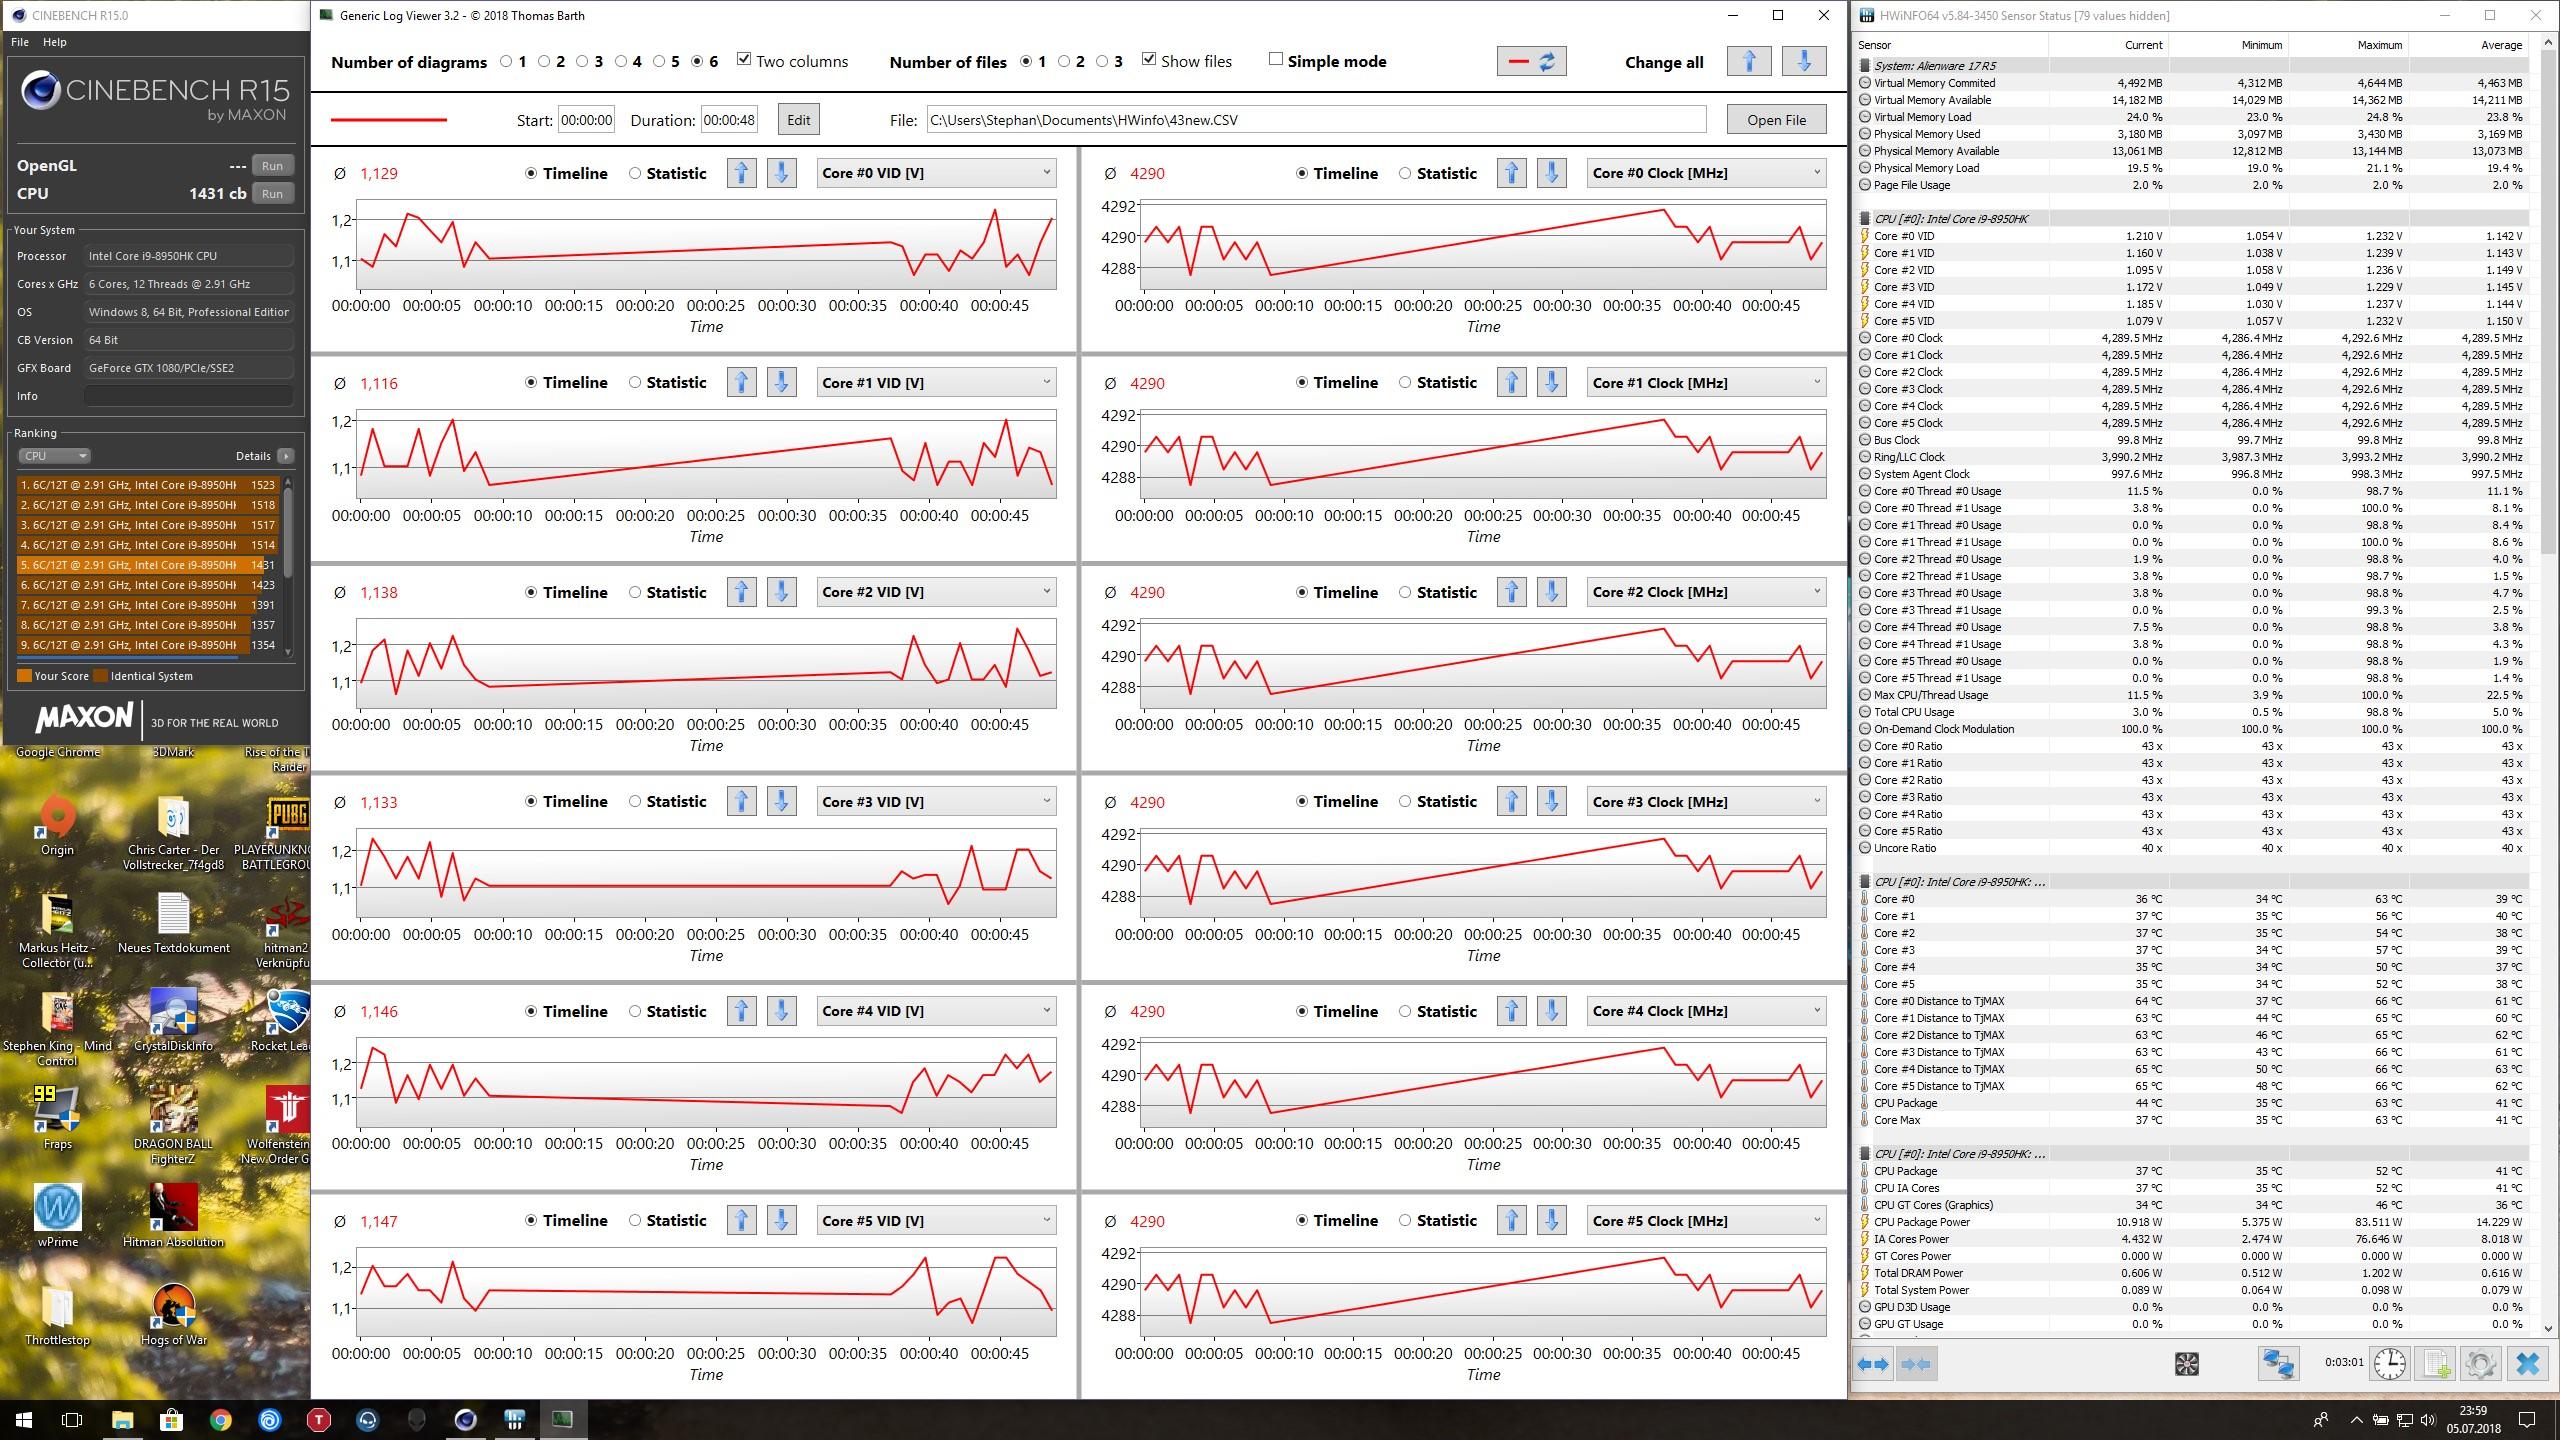Open Cinebench Help menu
2560x1440 pixels.
pyautogui.click(x=54, y=42)
